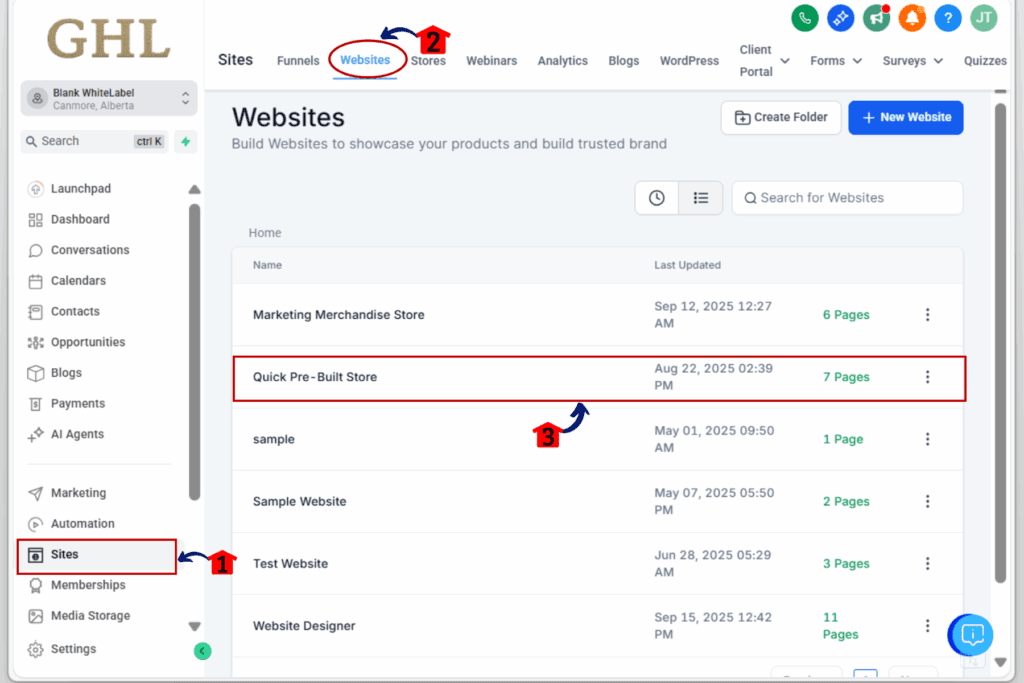This screenshot has height=683, width=1024.
Task: Open the 6 Pages link
Action: click(x=846, y=315)
